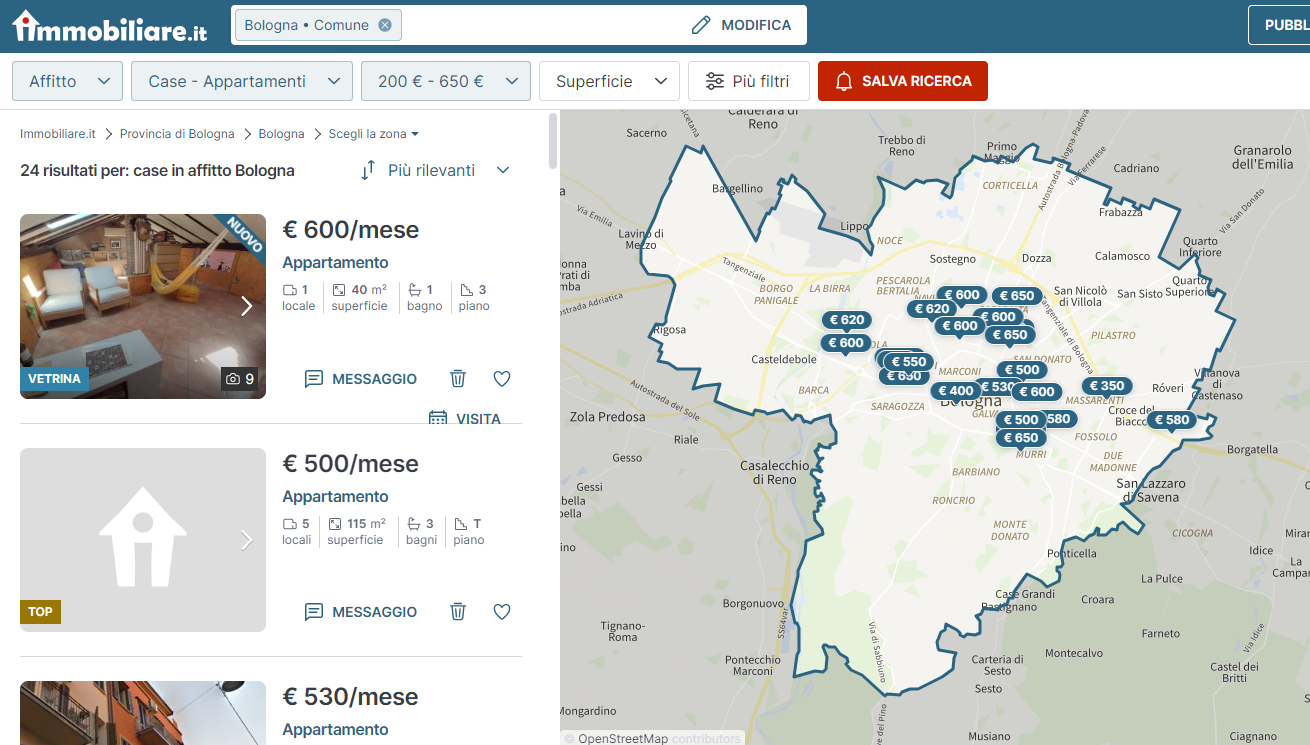
Task: Open the € 500/mese placeholder thumbnail
Action: click(143, 540)
